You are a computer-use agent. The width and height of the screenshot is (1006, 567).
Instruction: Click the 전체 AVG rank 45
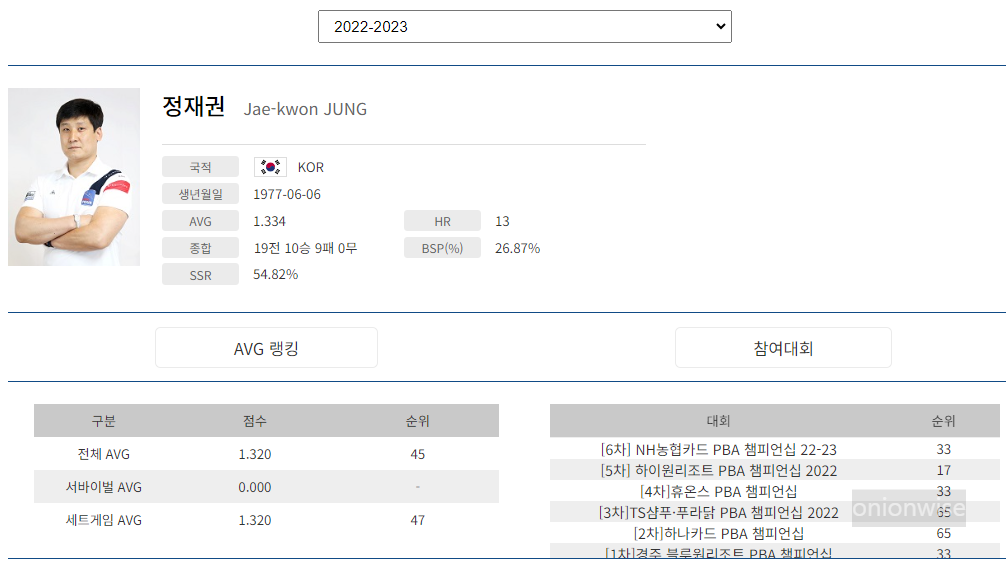click(x=418, y=454)
